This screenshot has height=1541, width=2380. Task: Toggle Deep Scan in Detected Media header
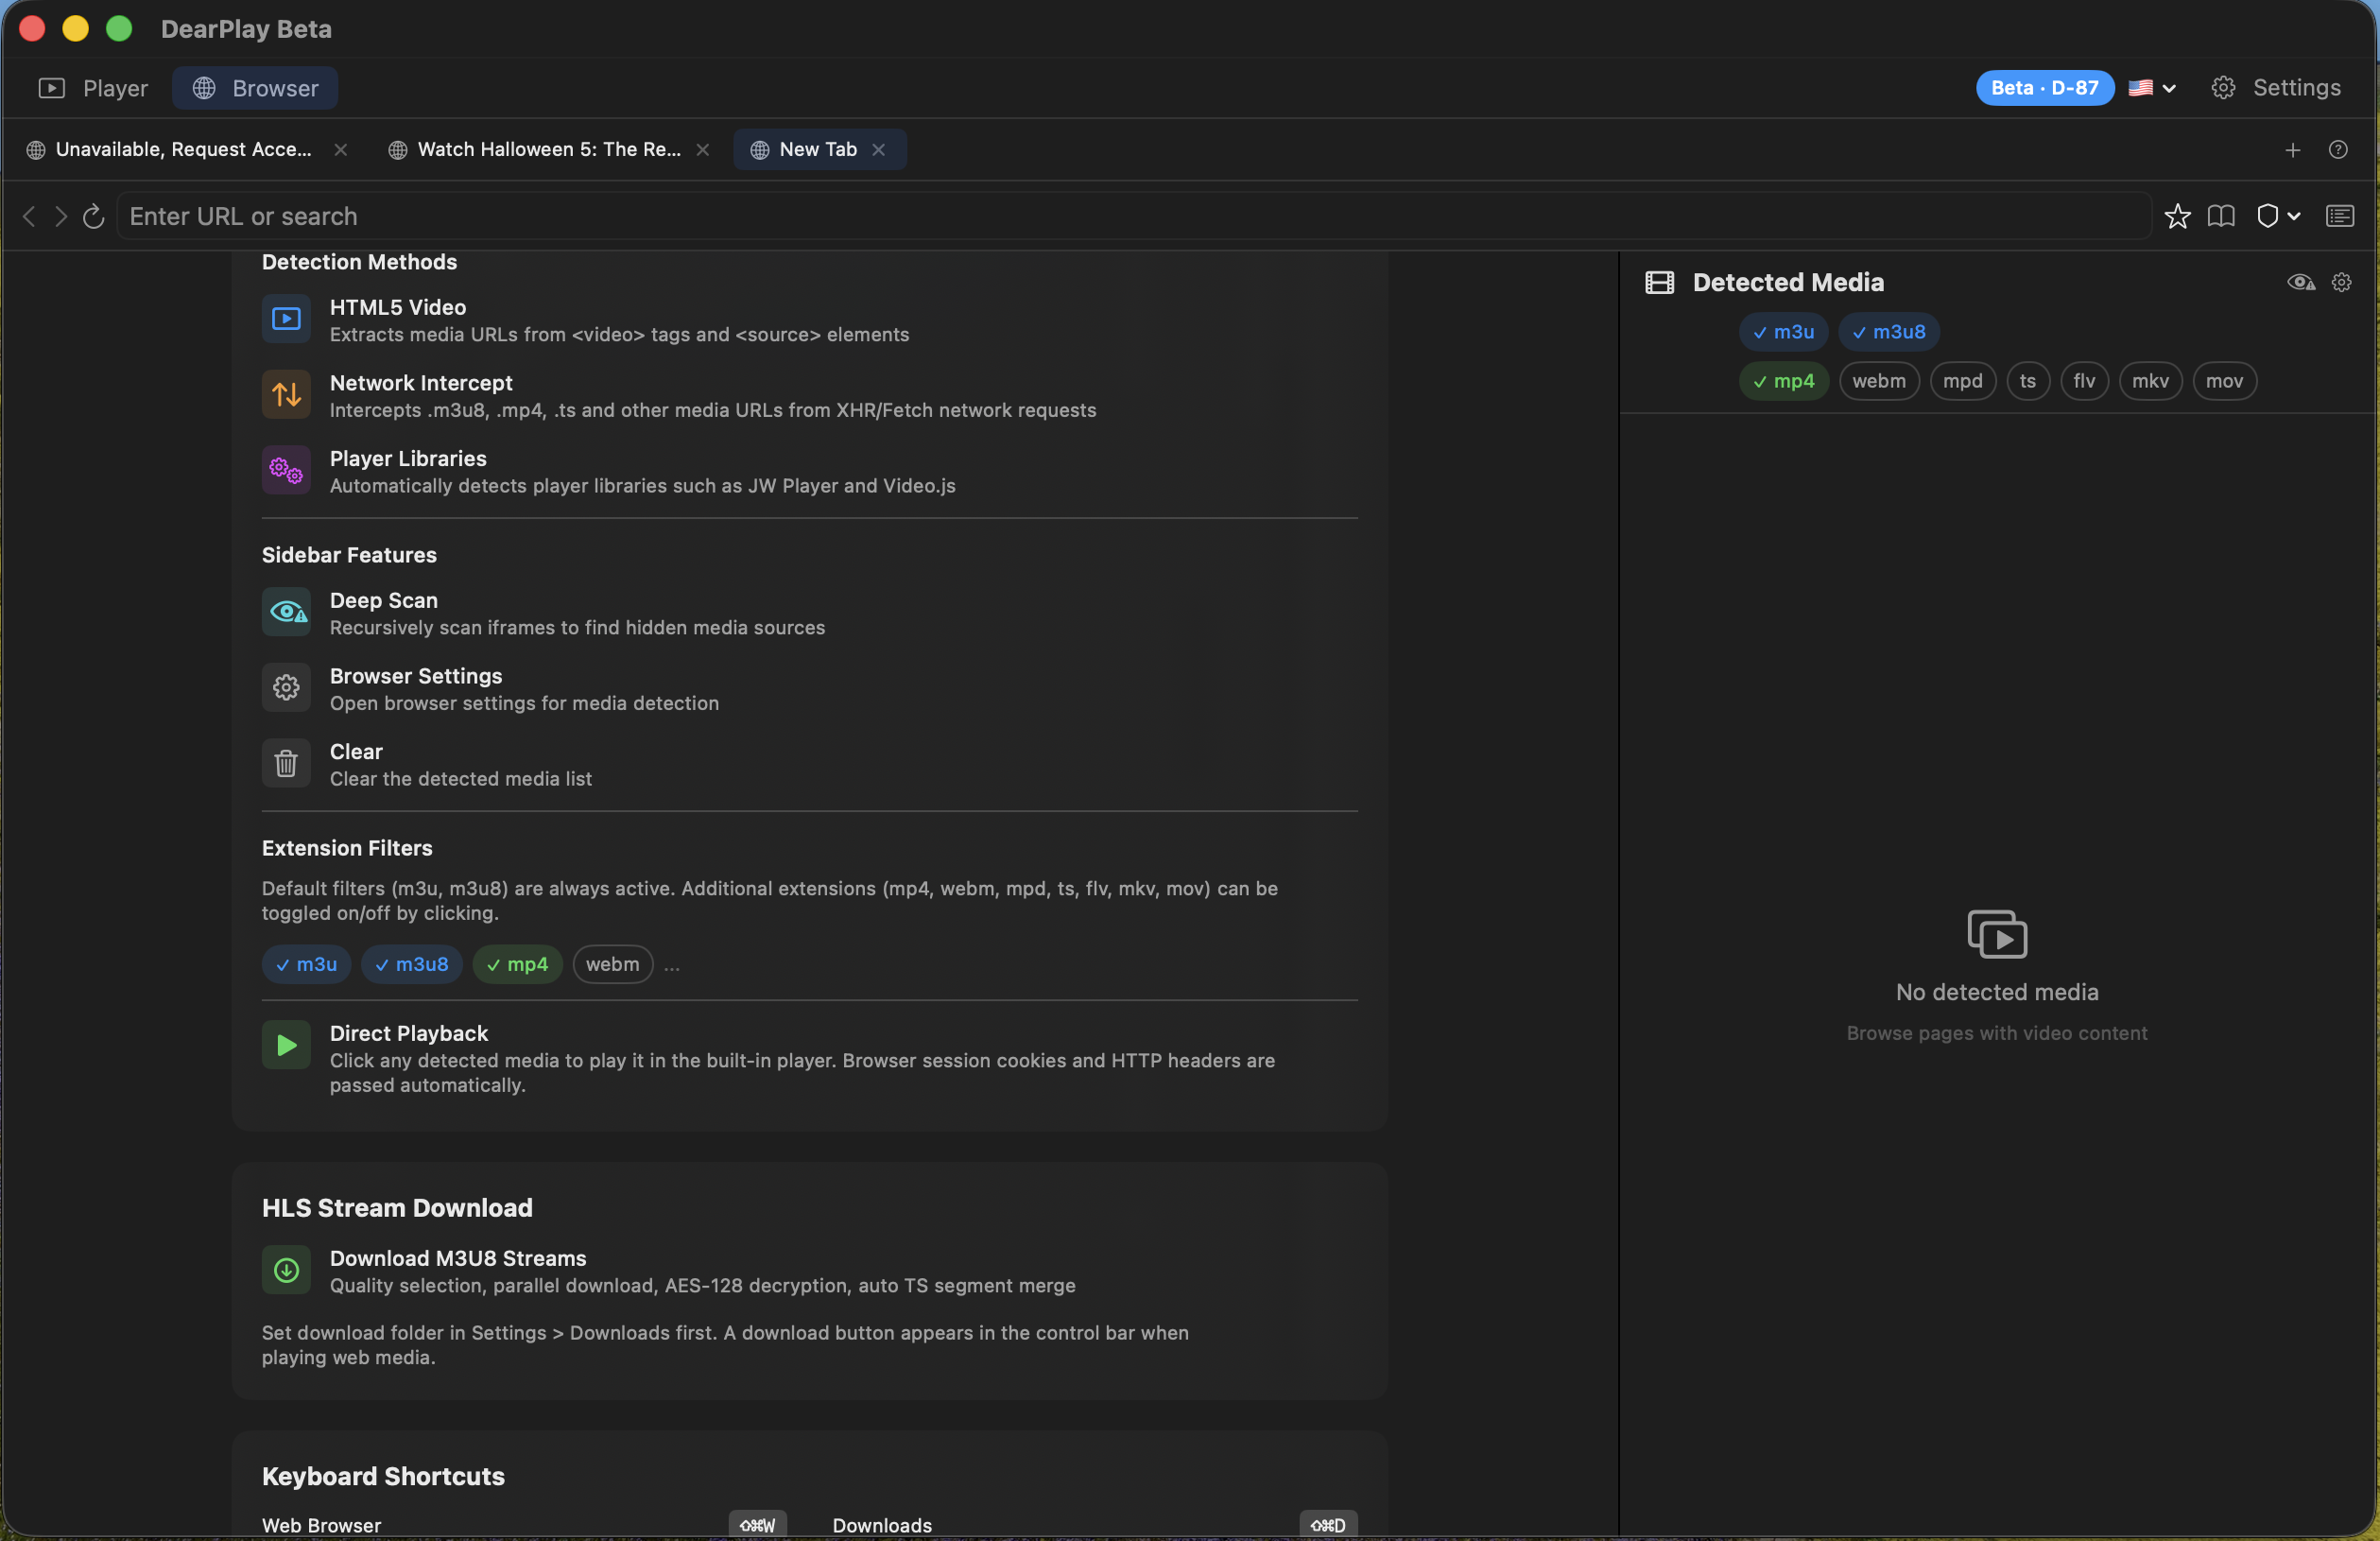[2300, 282]
